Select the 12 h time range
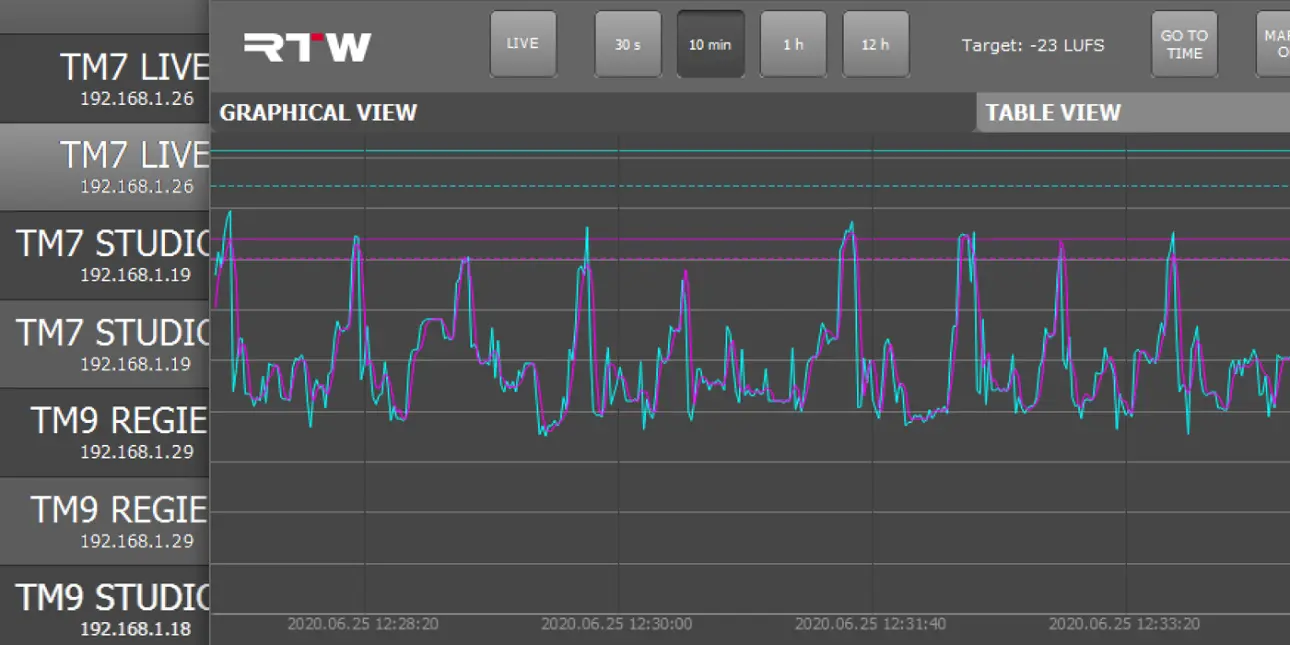The height and width of the screenshot is (645, 1290). [x=876, y=44]
